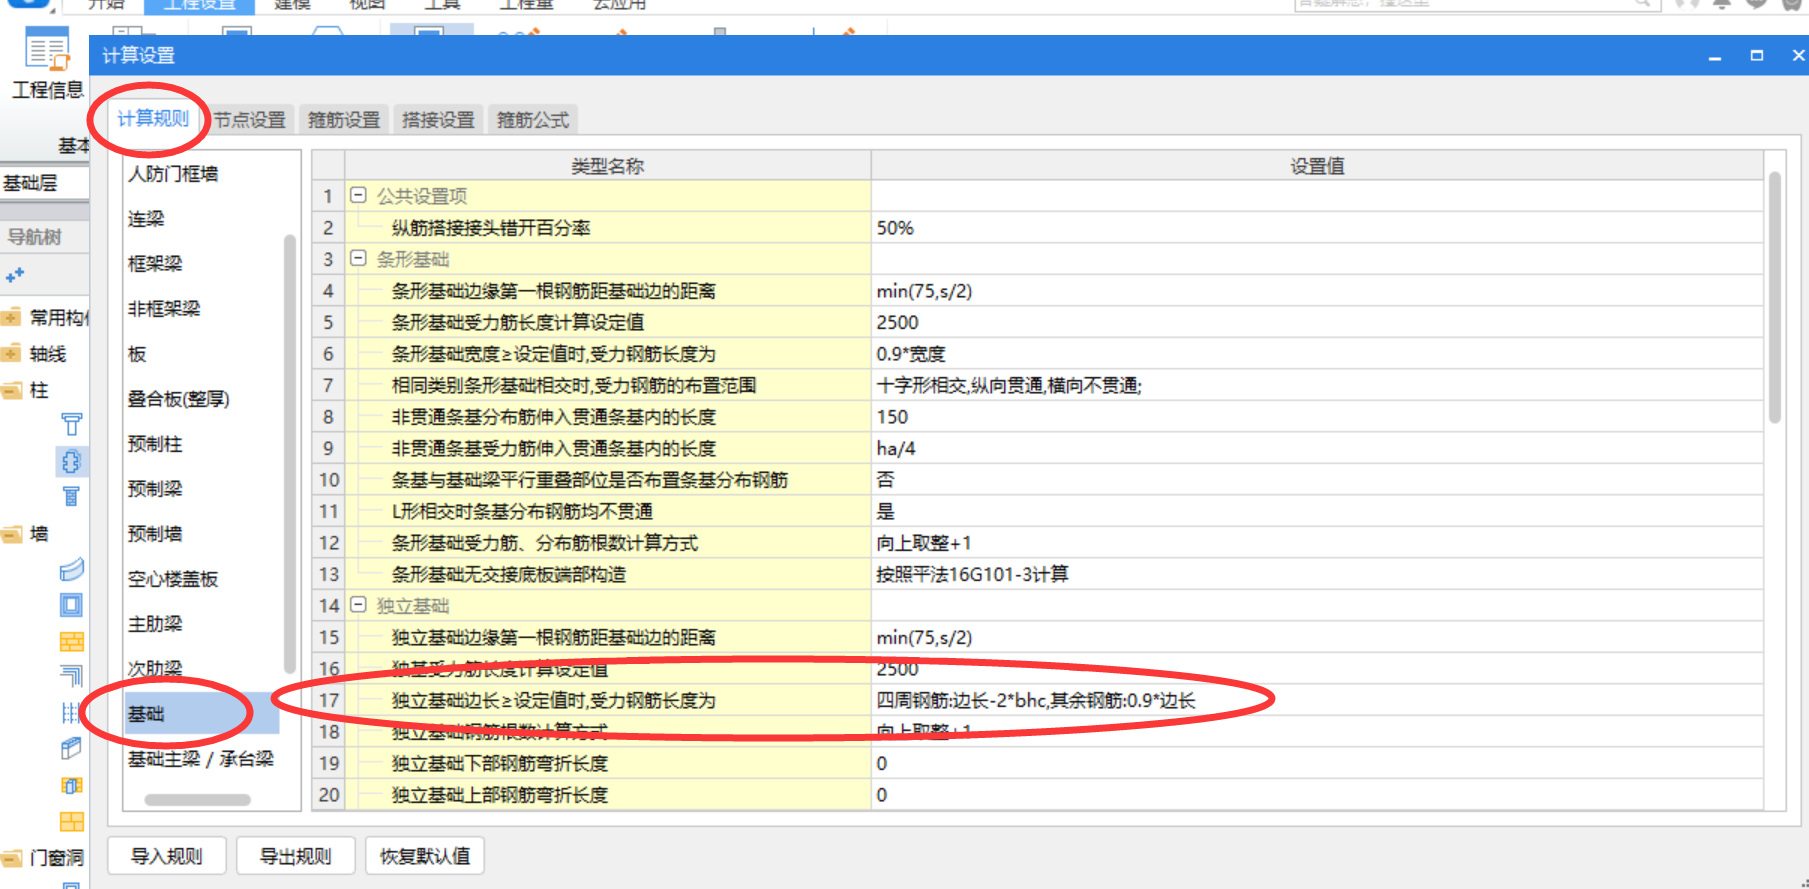Expand the 门窗洞 folder in the navigation tree
This screenshot has width=1809, height=889.
click(11, 858)
